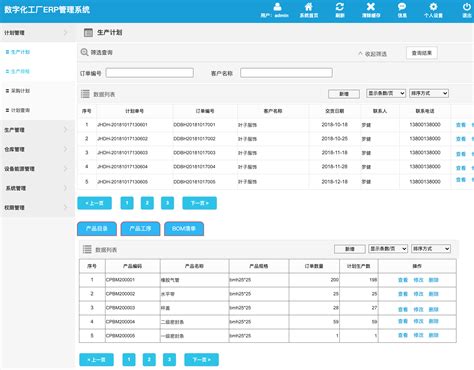Click 删除 for product CPBM200003
This screenshot has width=474, height=370.
click(433, 309)
